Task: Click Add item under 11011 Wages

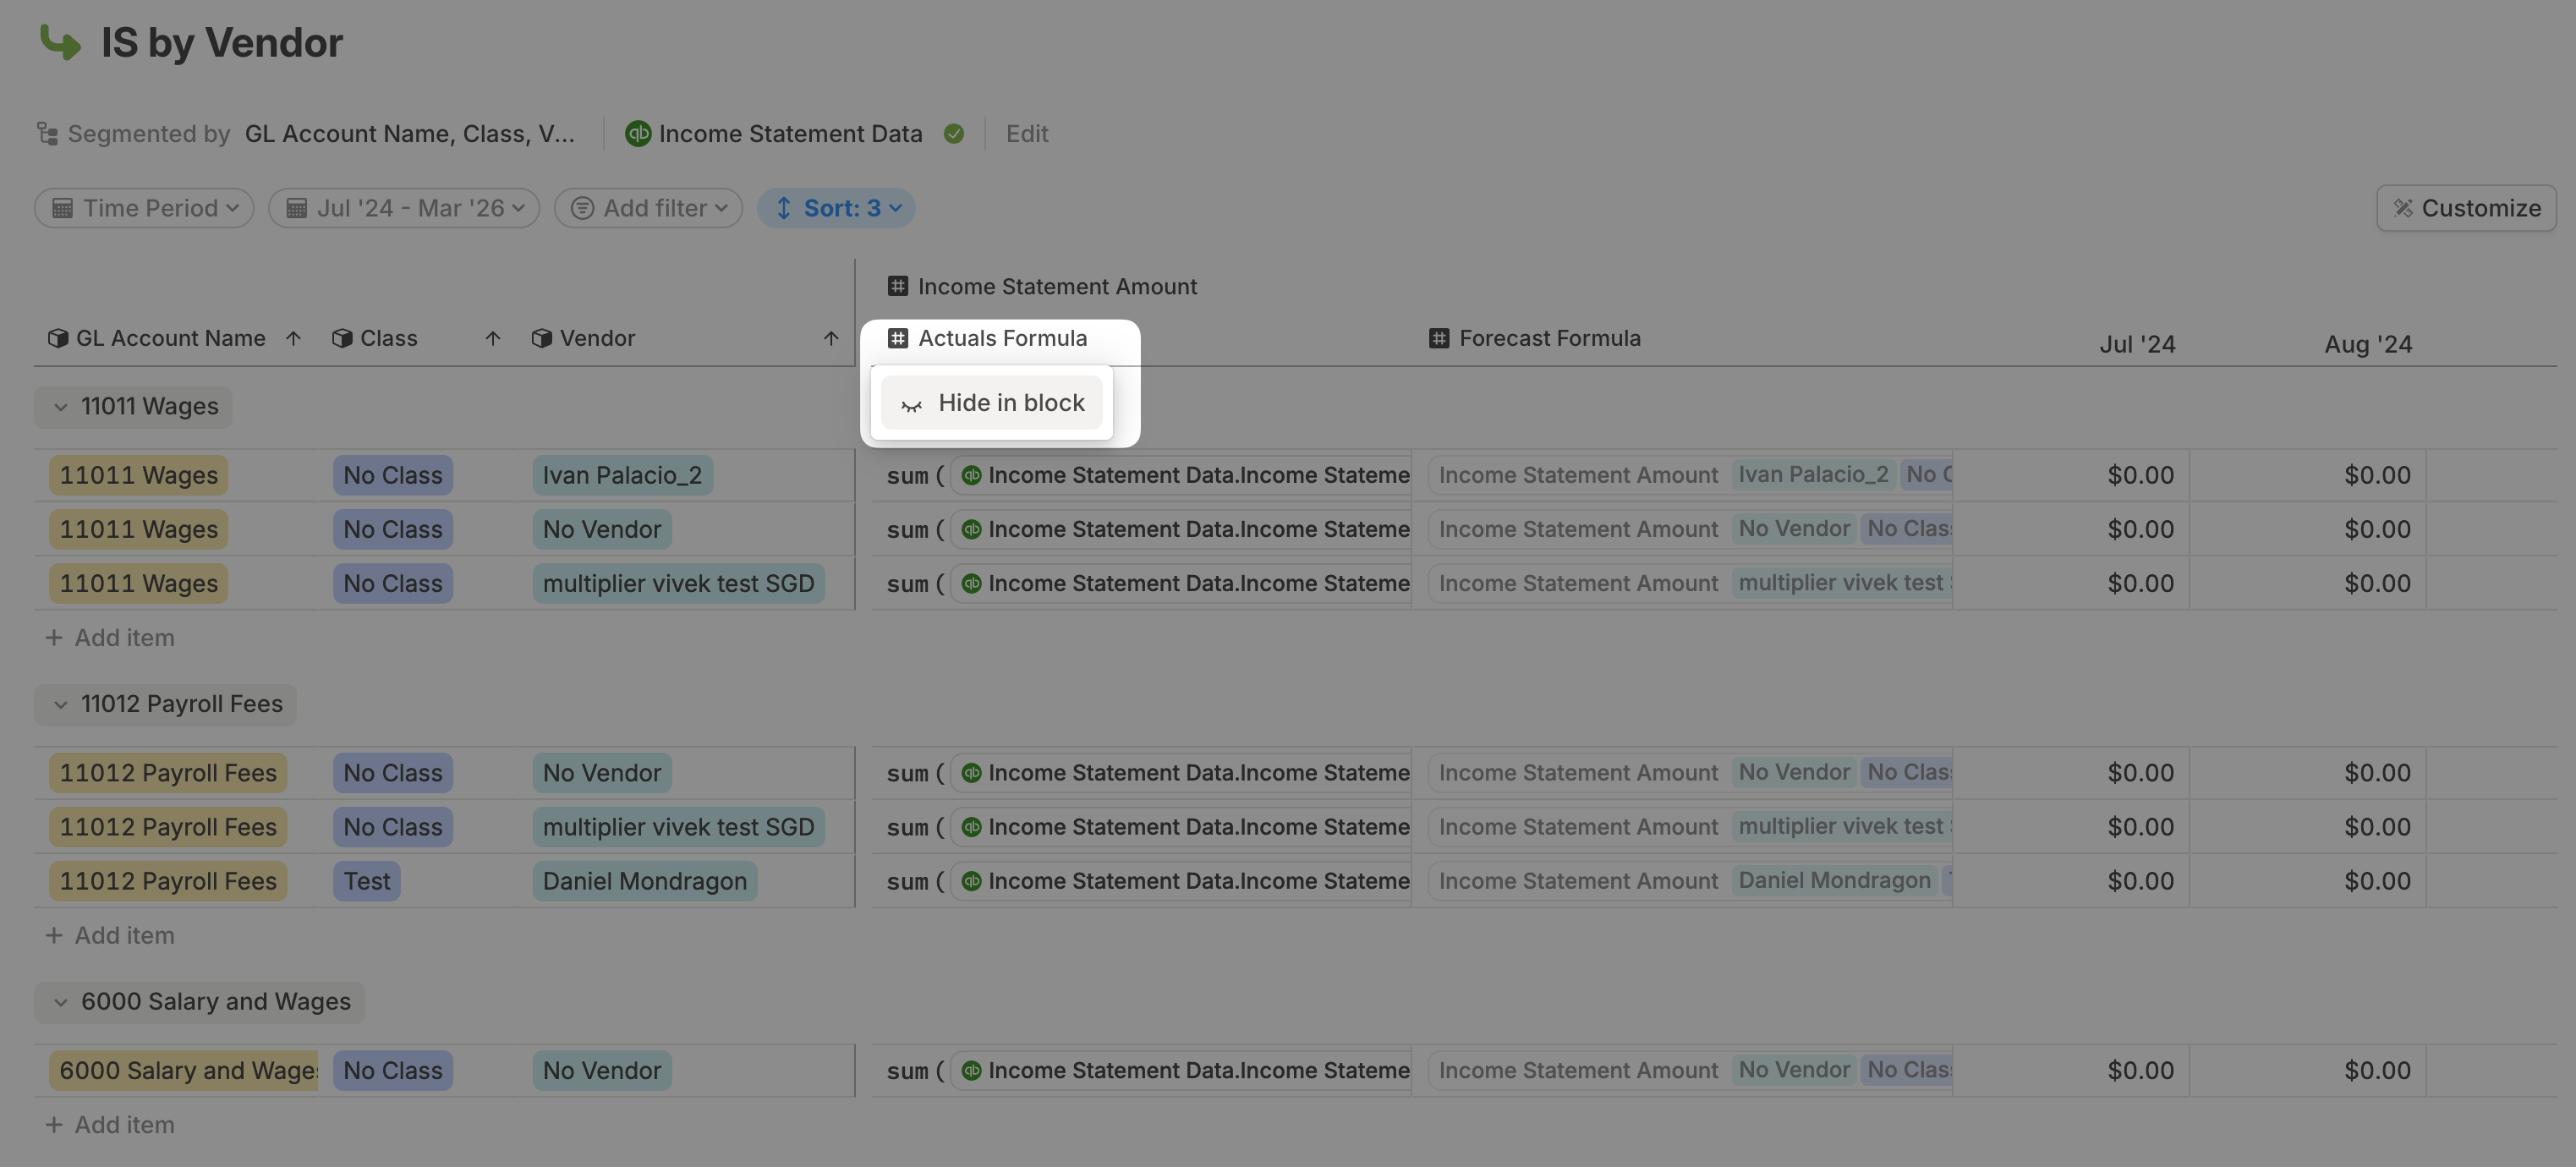Action: point(110,637)
